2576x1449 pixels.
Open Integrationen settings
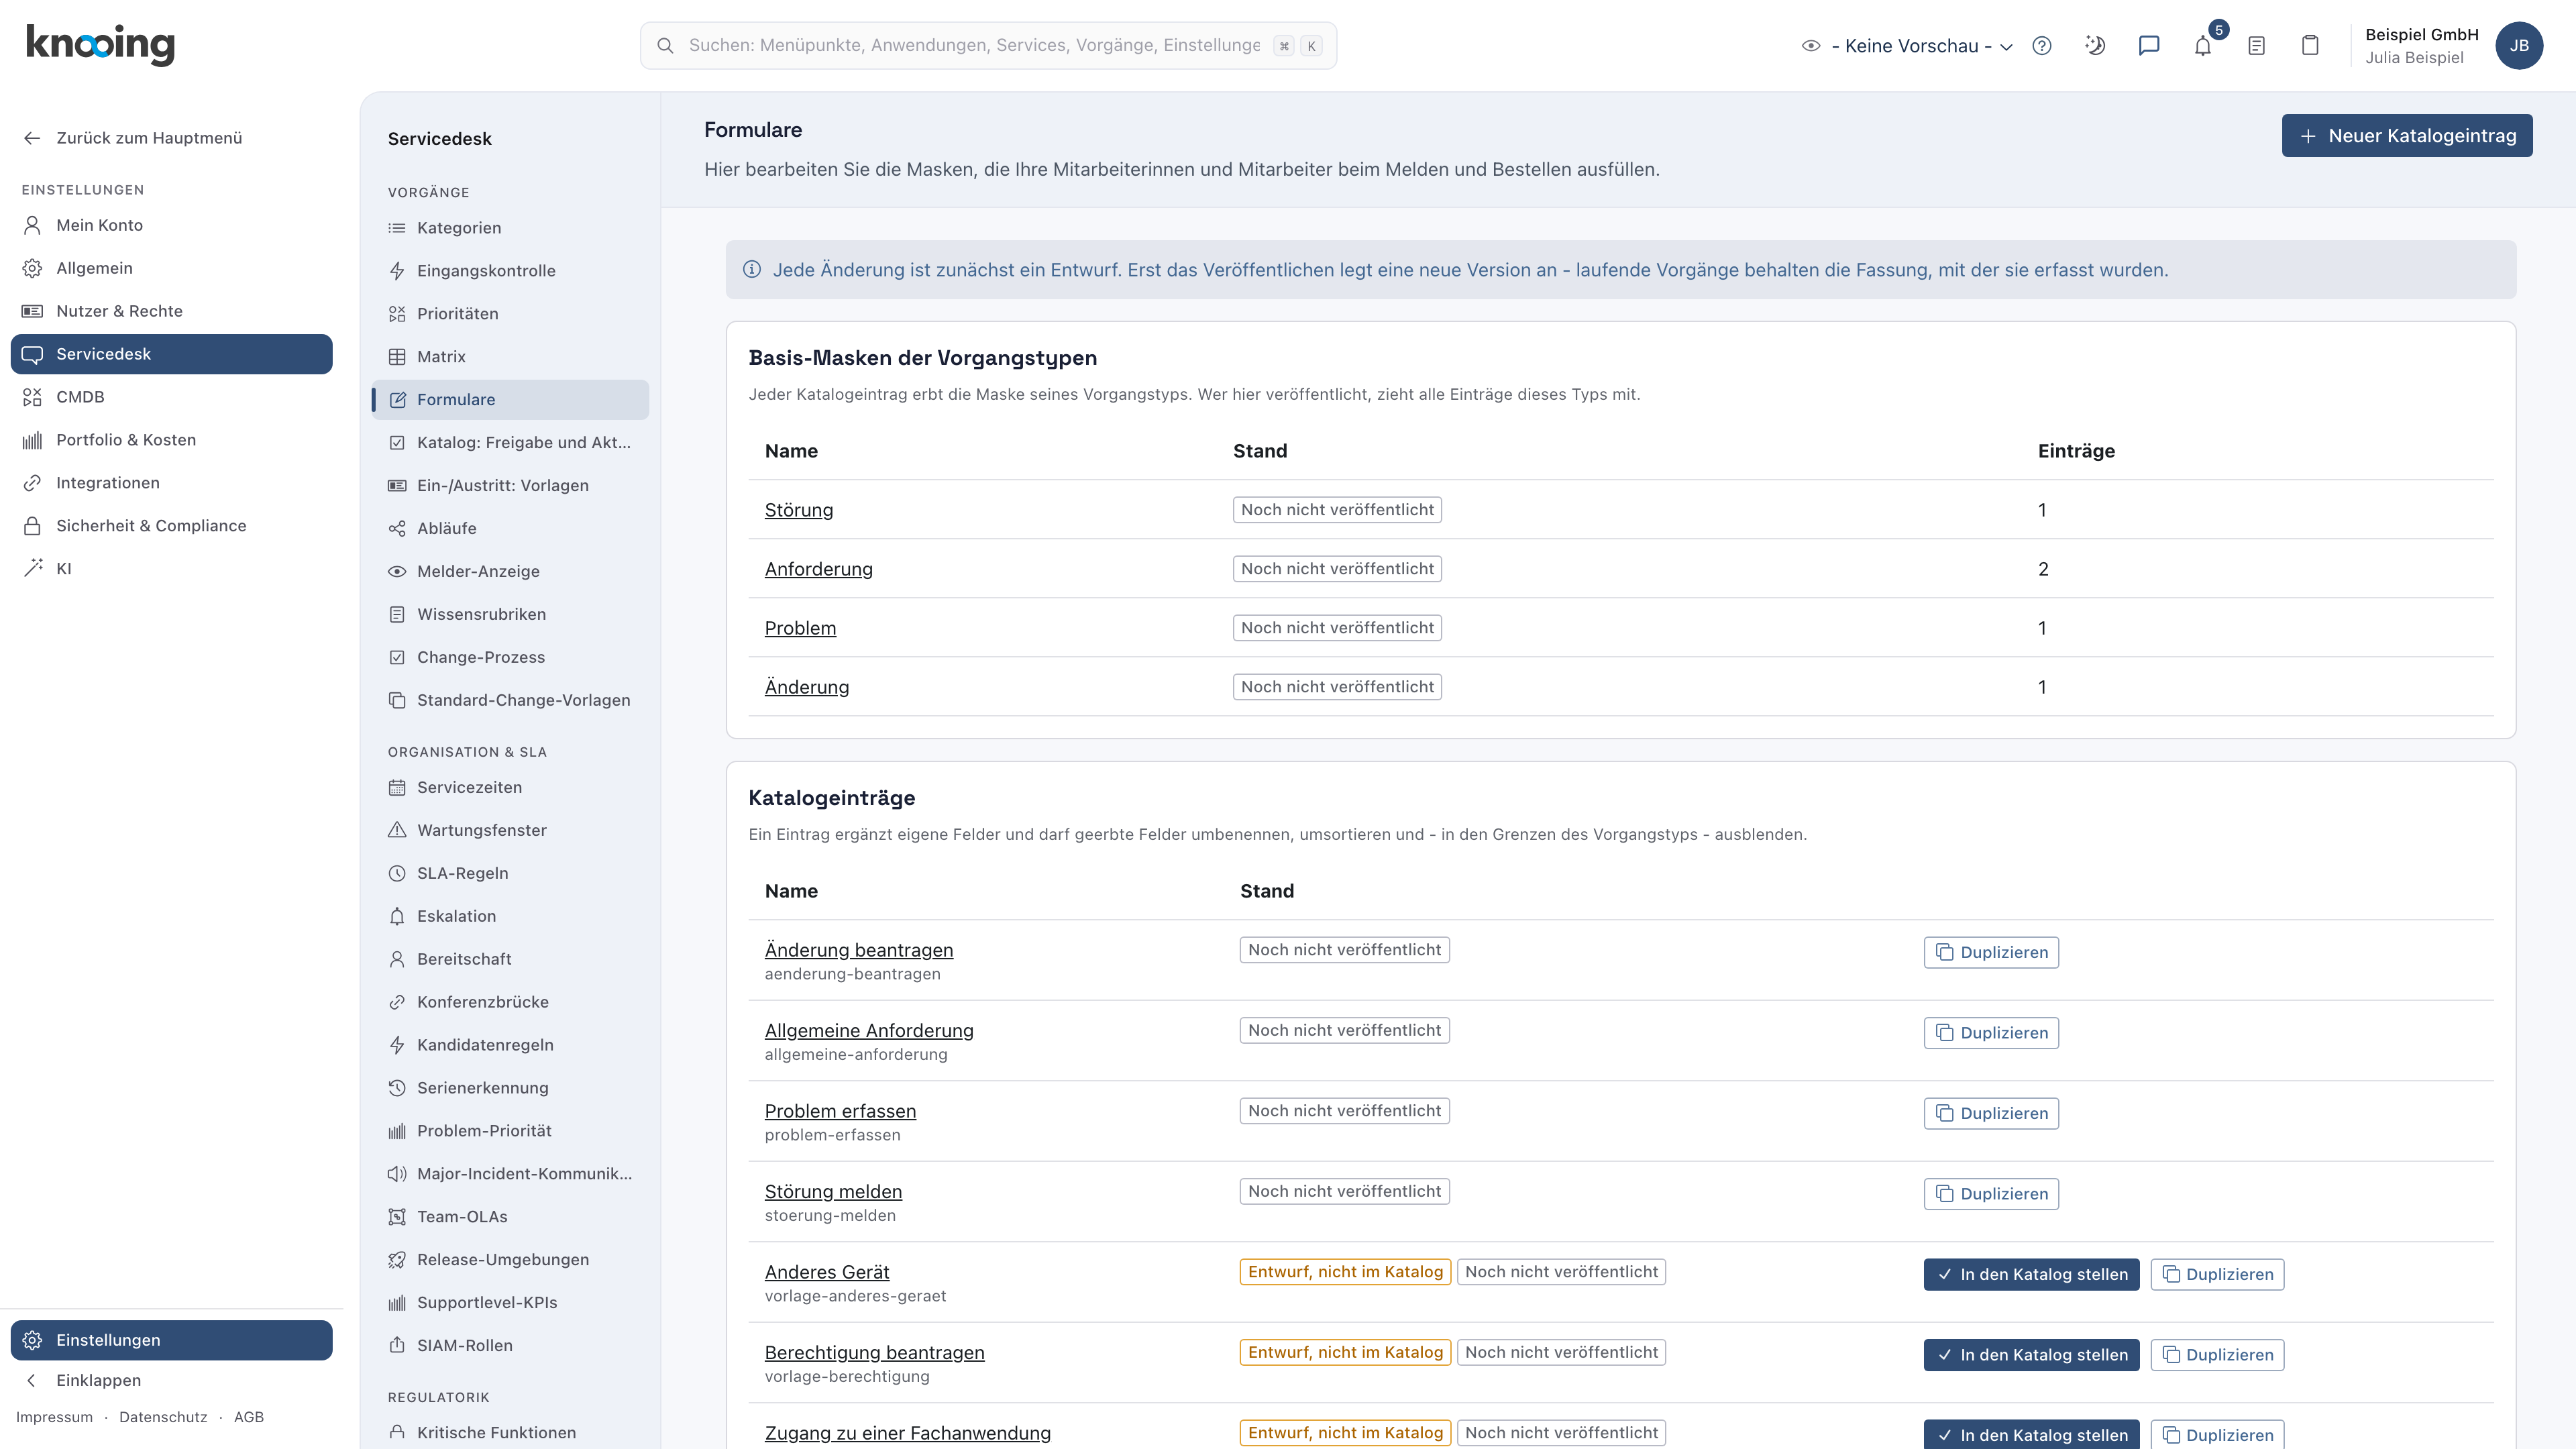(171, 483)
